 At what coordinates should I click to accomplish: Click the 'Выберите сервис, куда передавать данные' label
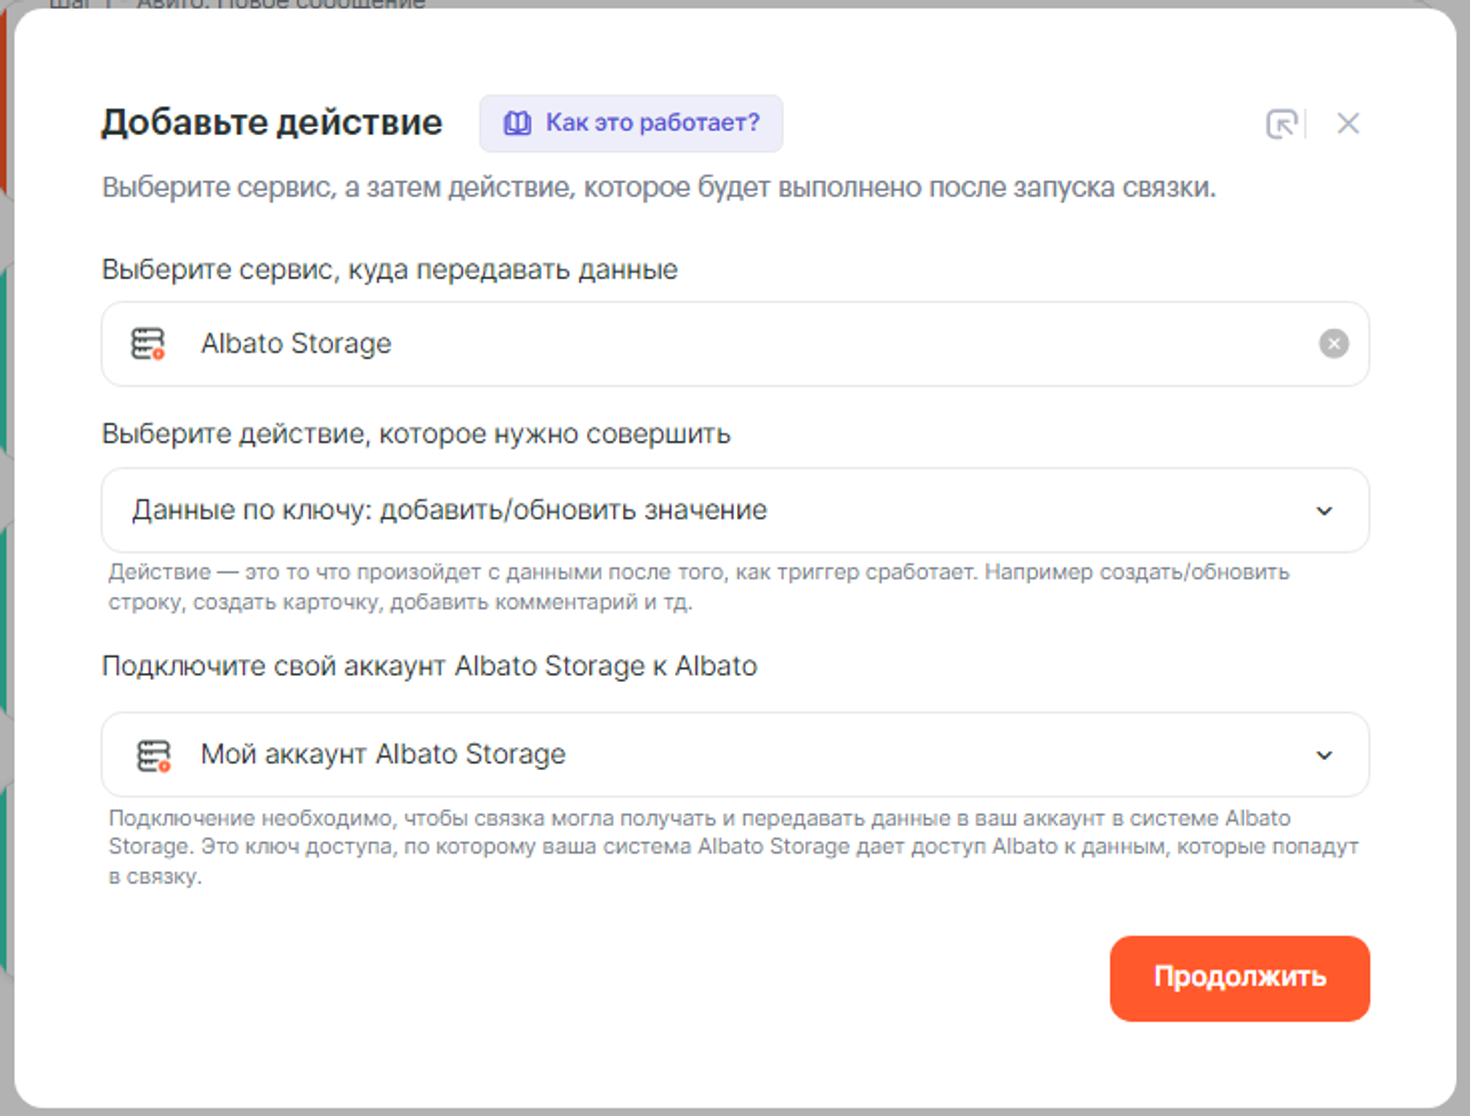pos(389,270)
